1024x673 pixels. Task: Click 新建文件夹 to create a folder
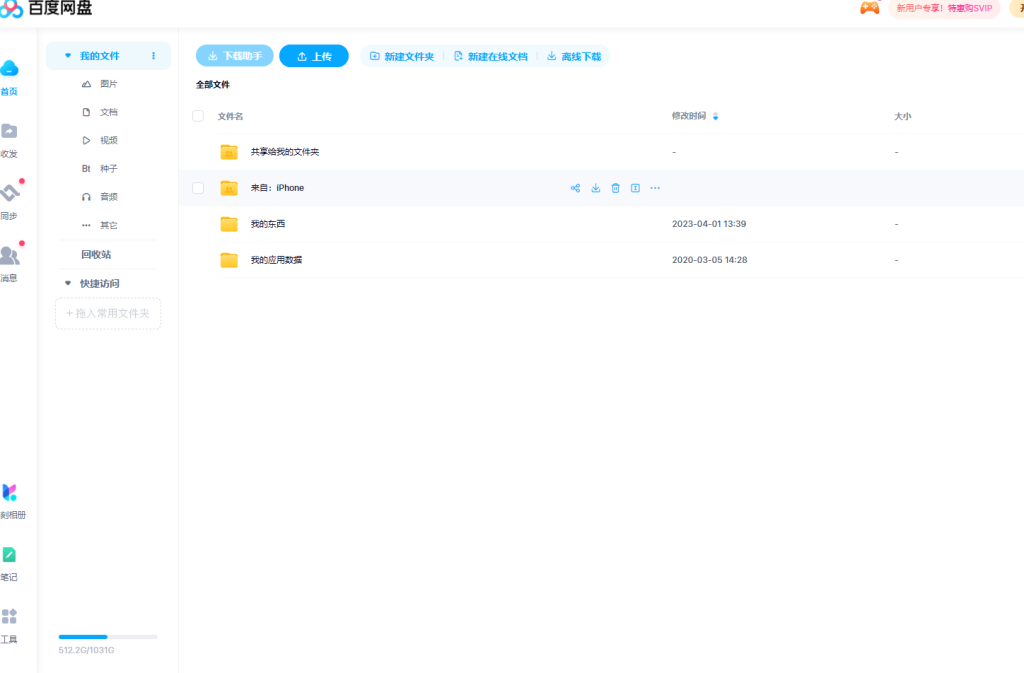tap(402, 57)
